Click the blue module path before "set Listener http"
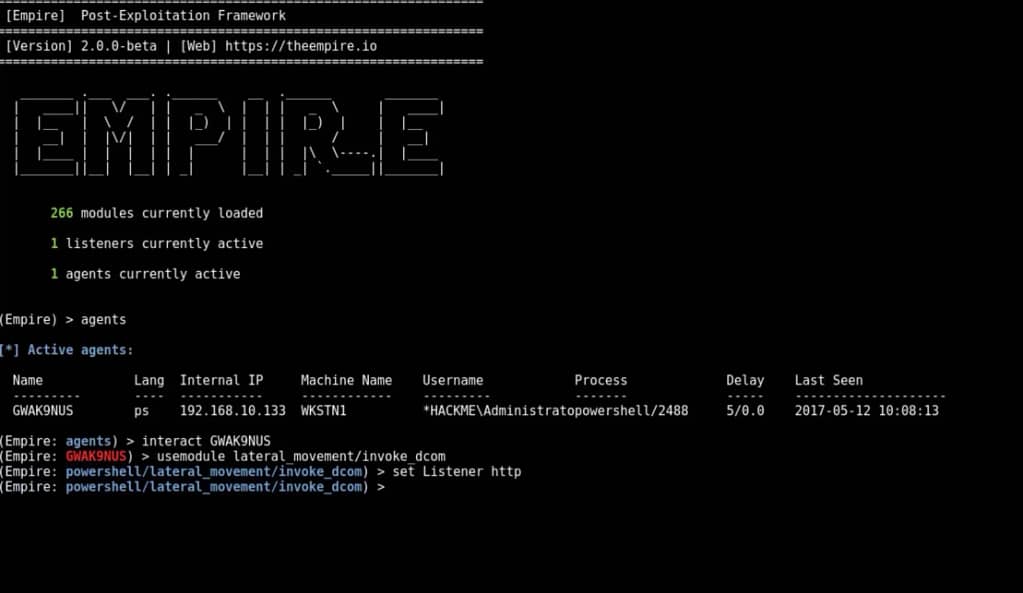1023x593 pixels. [214, 472]
